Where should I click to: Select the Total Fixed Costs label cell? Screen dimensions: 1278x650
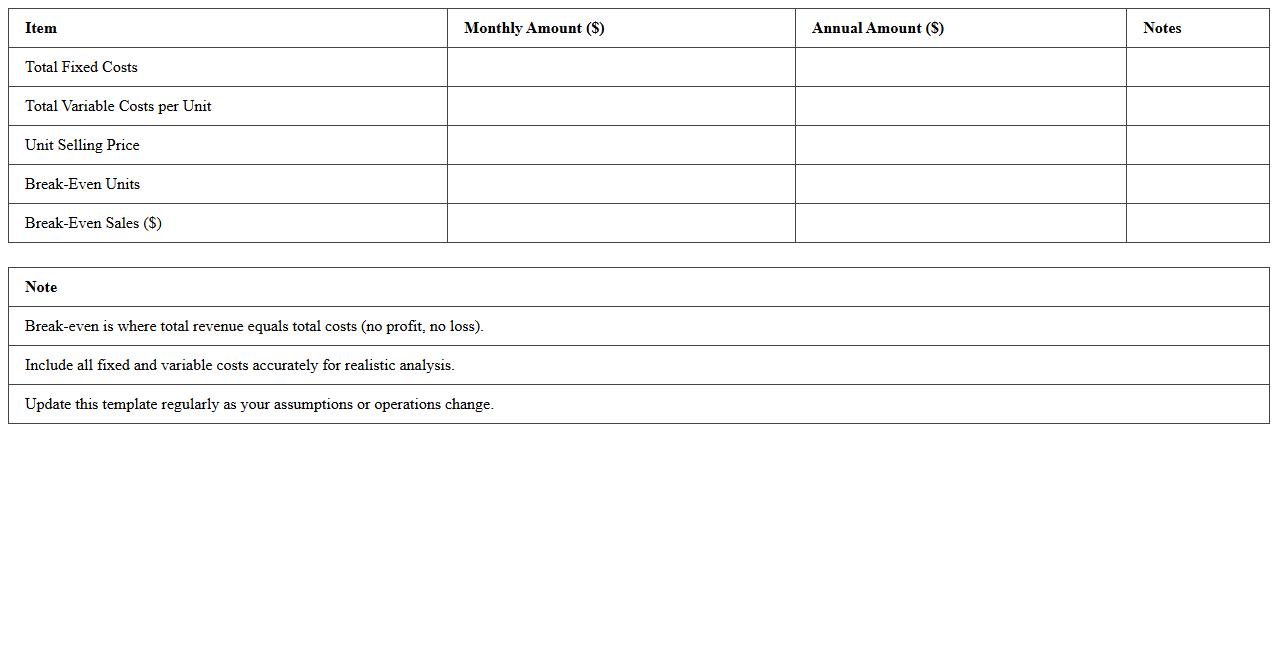click(x=81, y=67)
